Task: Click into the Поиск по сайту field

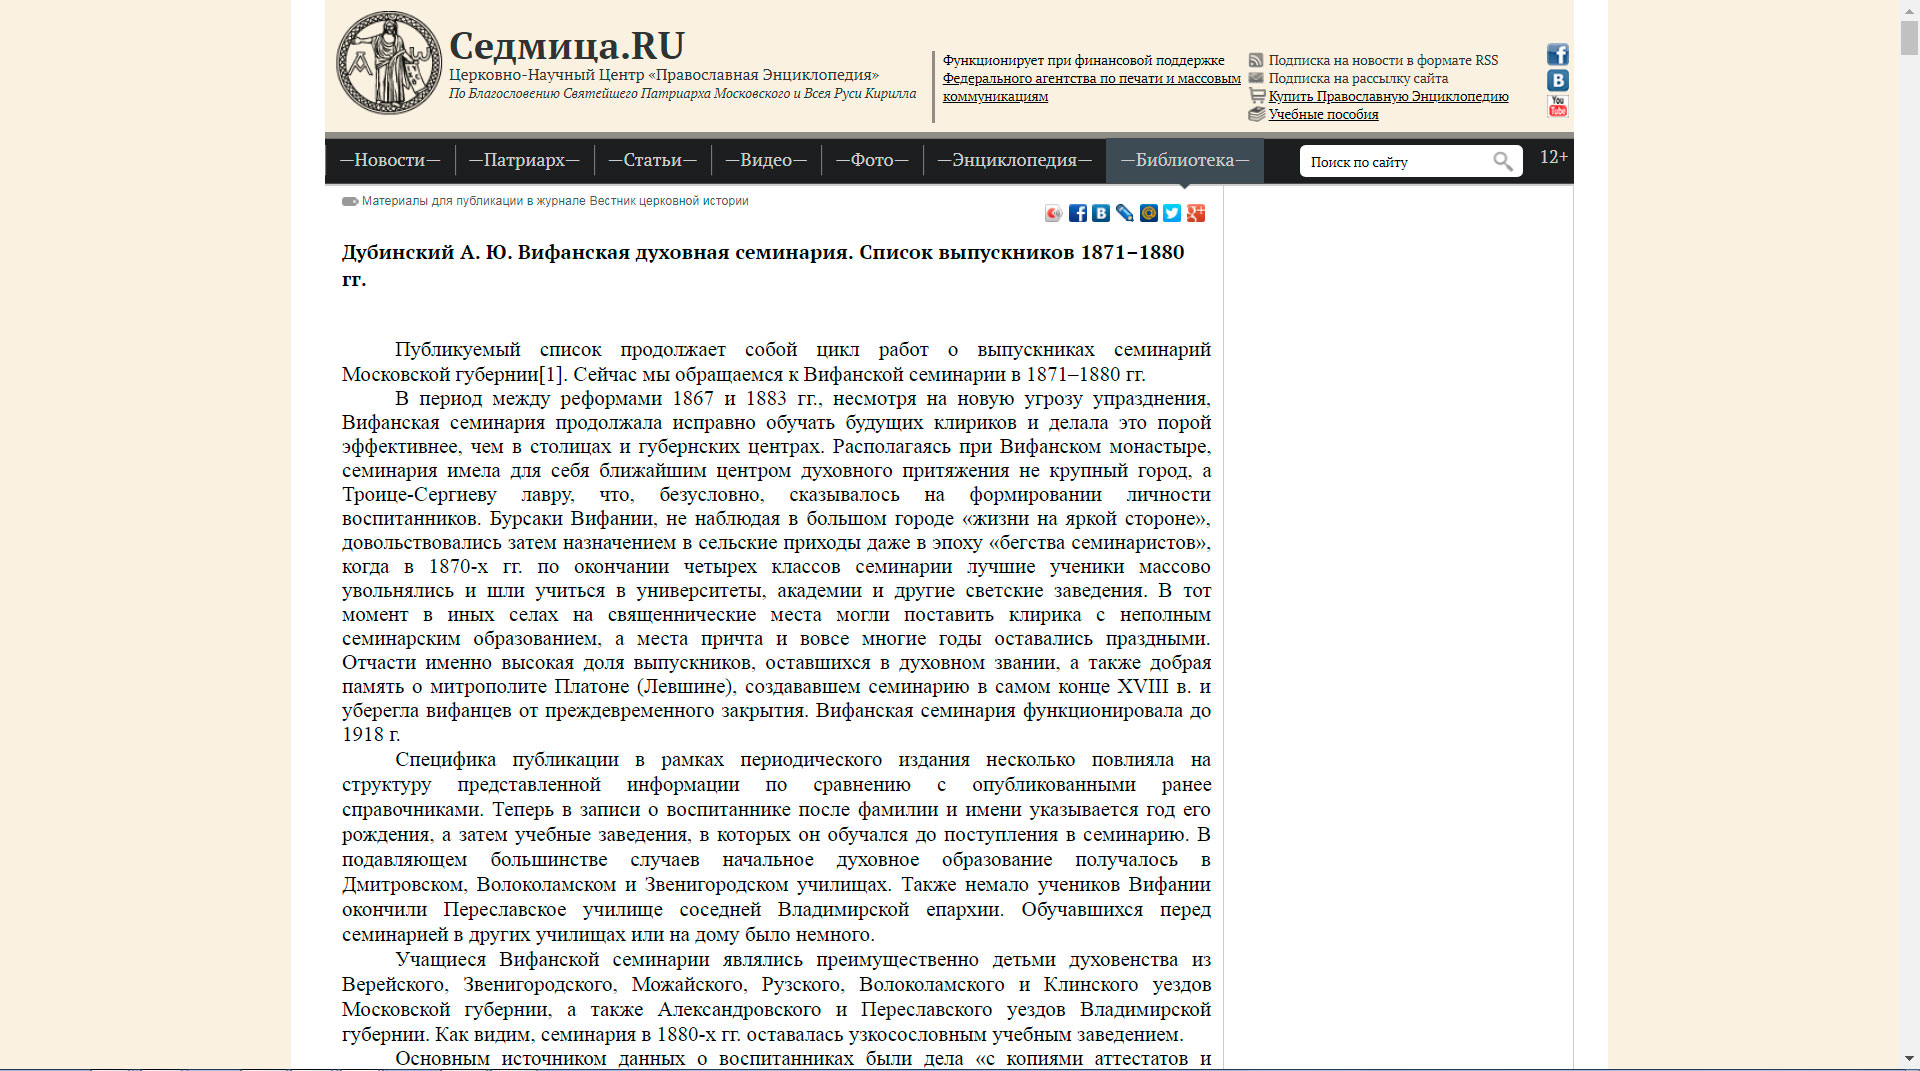Action: (1398, 161)
